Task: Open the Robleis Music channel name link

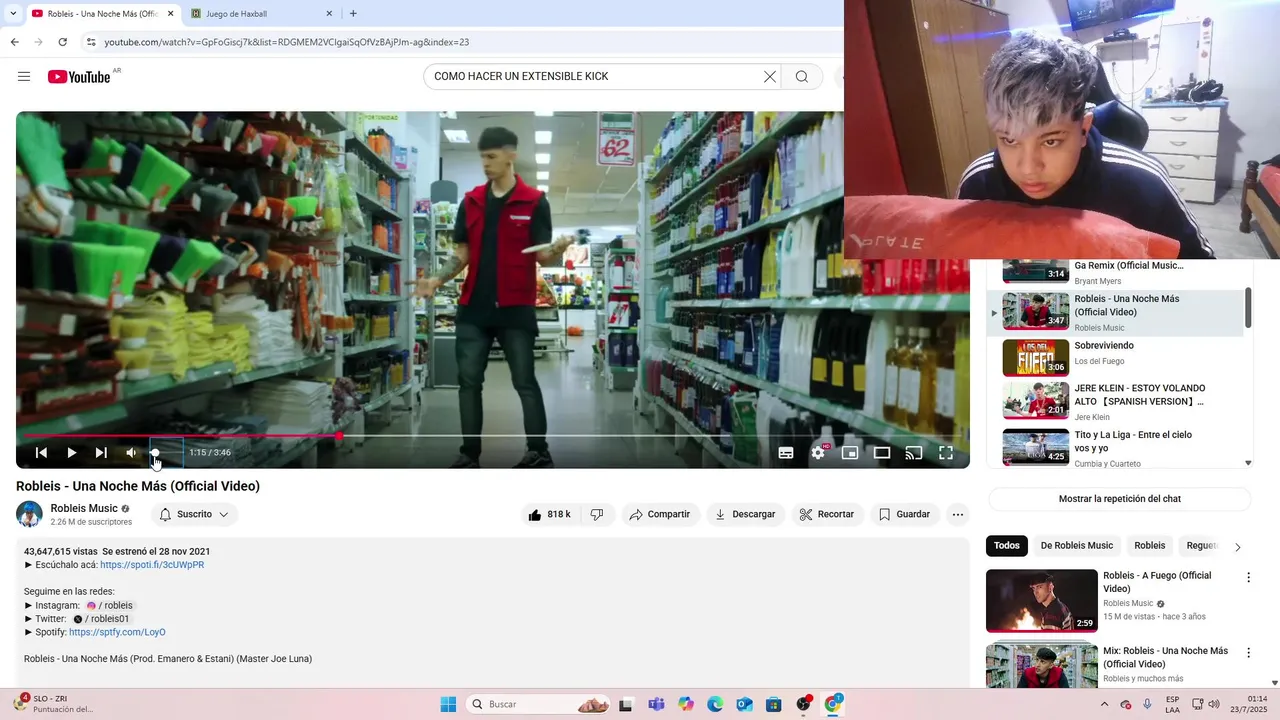Action: click(x=84, y=508)
